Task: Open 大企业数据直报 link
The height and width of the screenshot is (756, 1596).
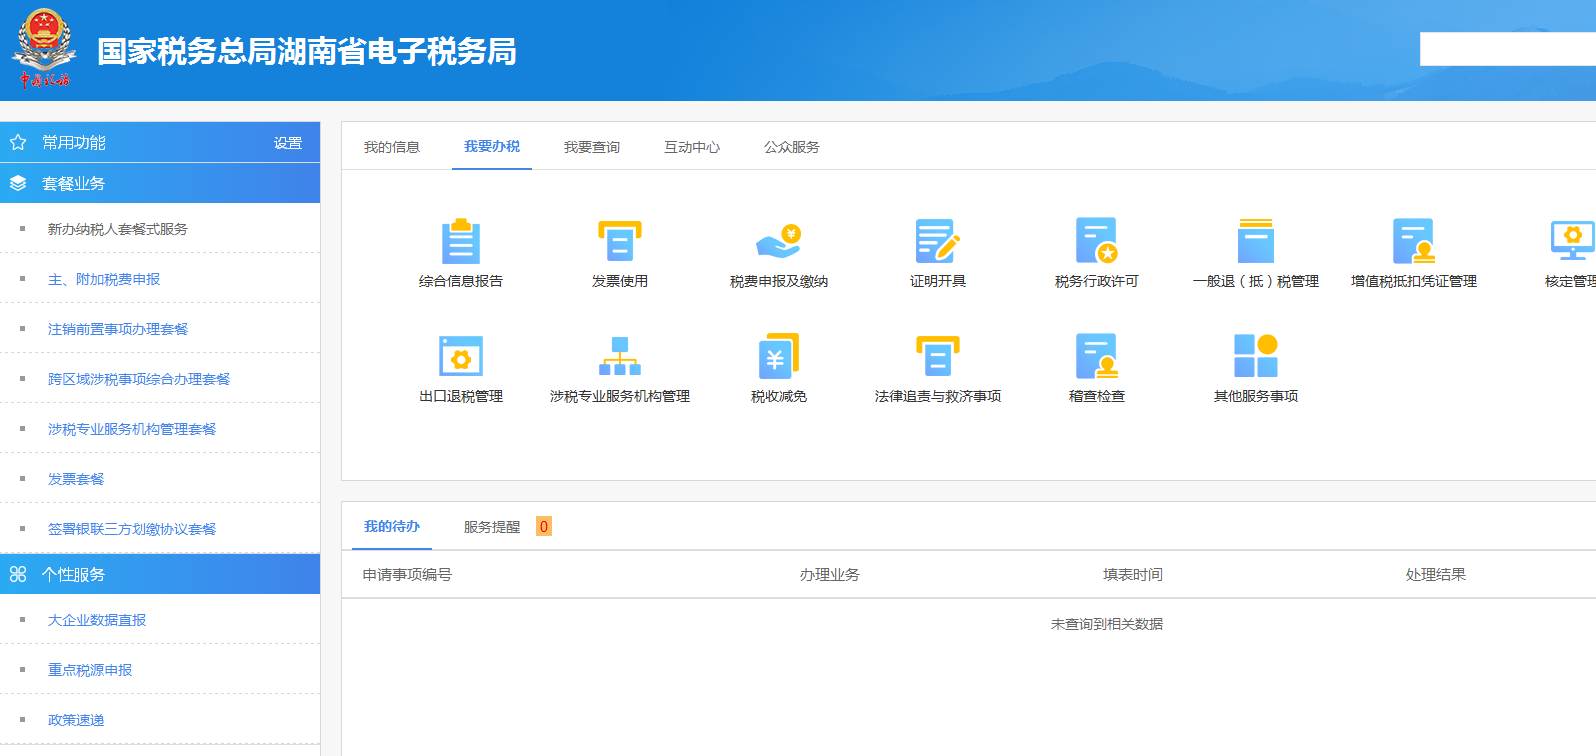Action: (97, 620)
